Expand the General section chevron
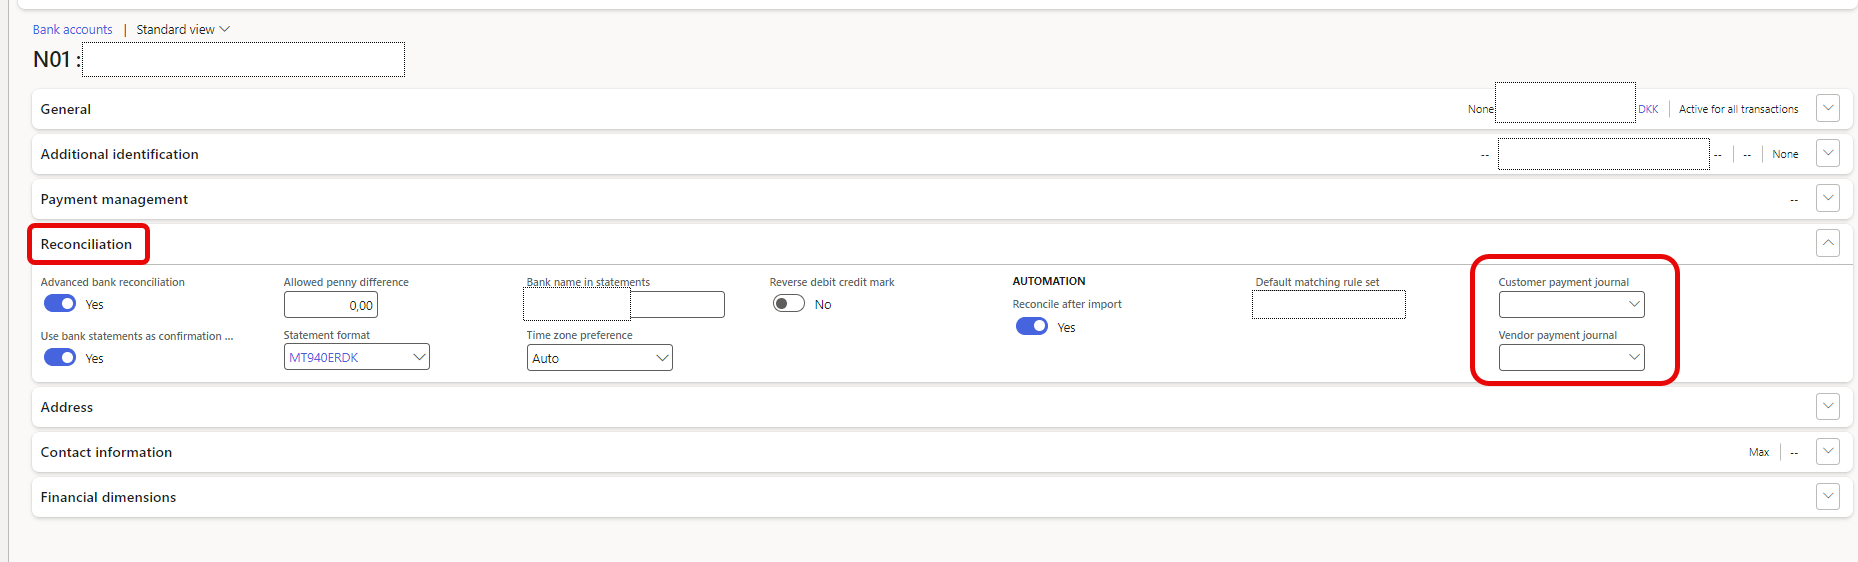This screenshot has width=1858, height=562. click(x=1827, y=108)
